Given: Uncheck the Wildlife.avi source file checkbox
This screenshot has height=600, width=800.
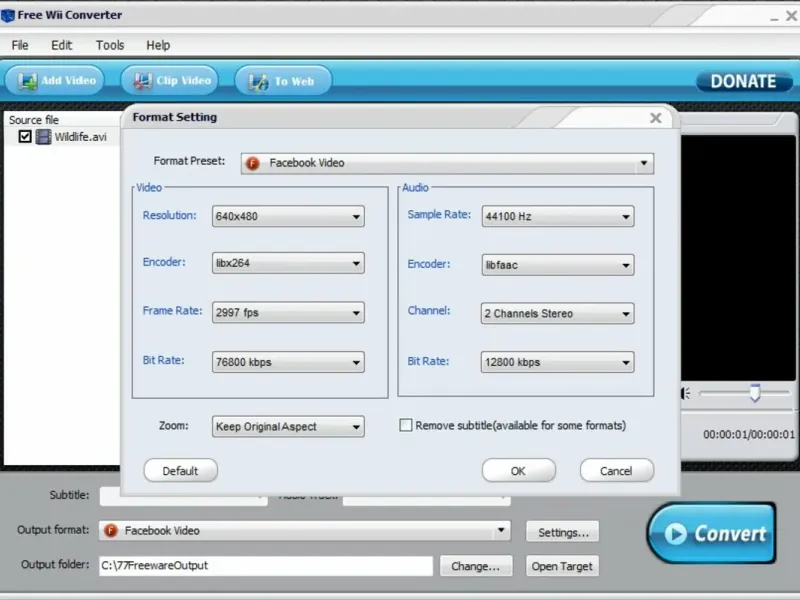Looking at the screenshot, I should [x=24, y=137].
